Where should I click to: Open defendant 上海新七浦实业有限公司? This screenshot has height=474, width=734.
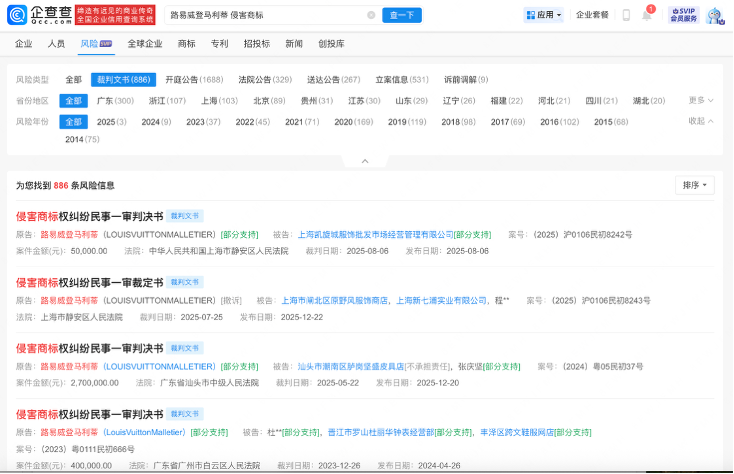pos(441,300)
